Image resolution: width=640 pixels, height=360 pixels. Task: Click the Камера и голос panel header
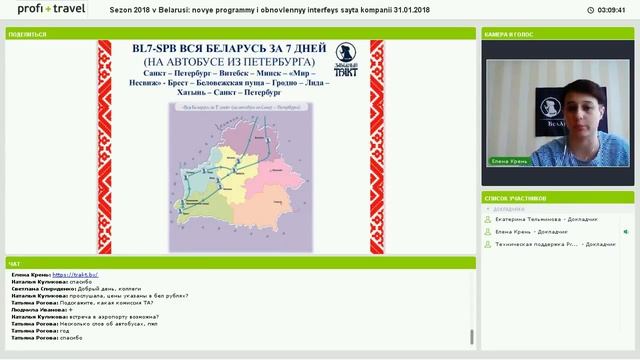[558, 34]
